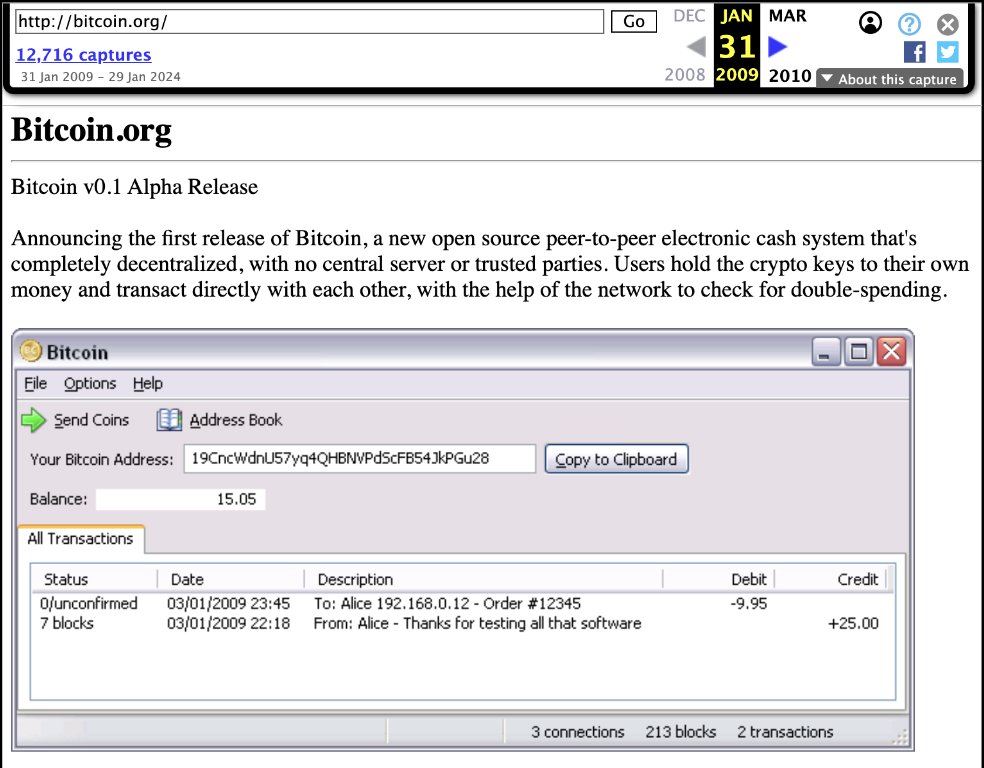Click the Address Book label
Screen dimensions: 984x768
coord(236,420)
